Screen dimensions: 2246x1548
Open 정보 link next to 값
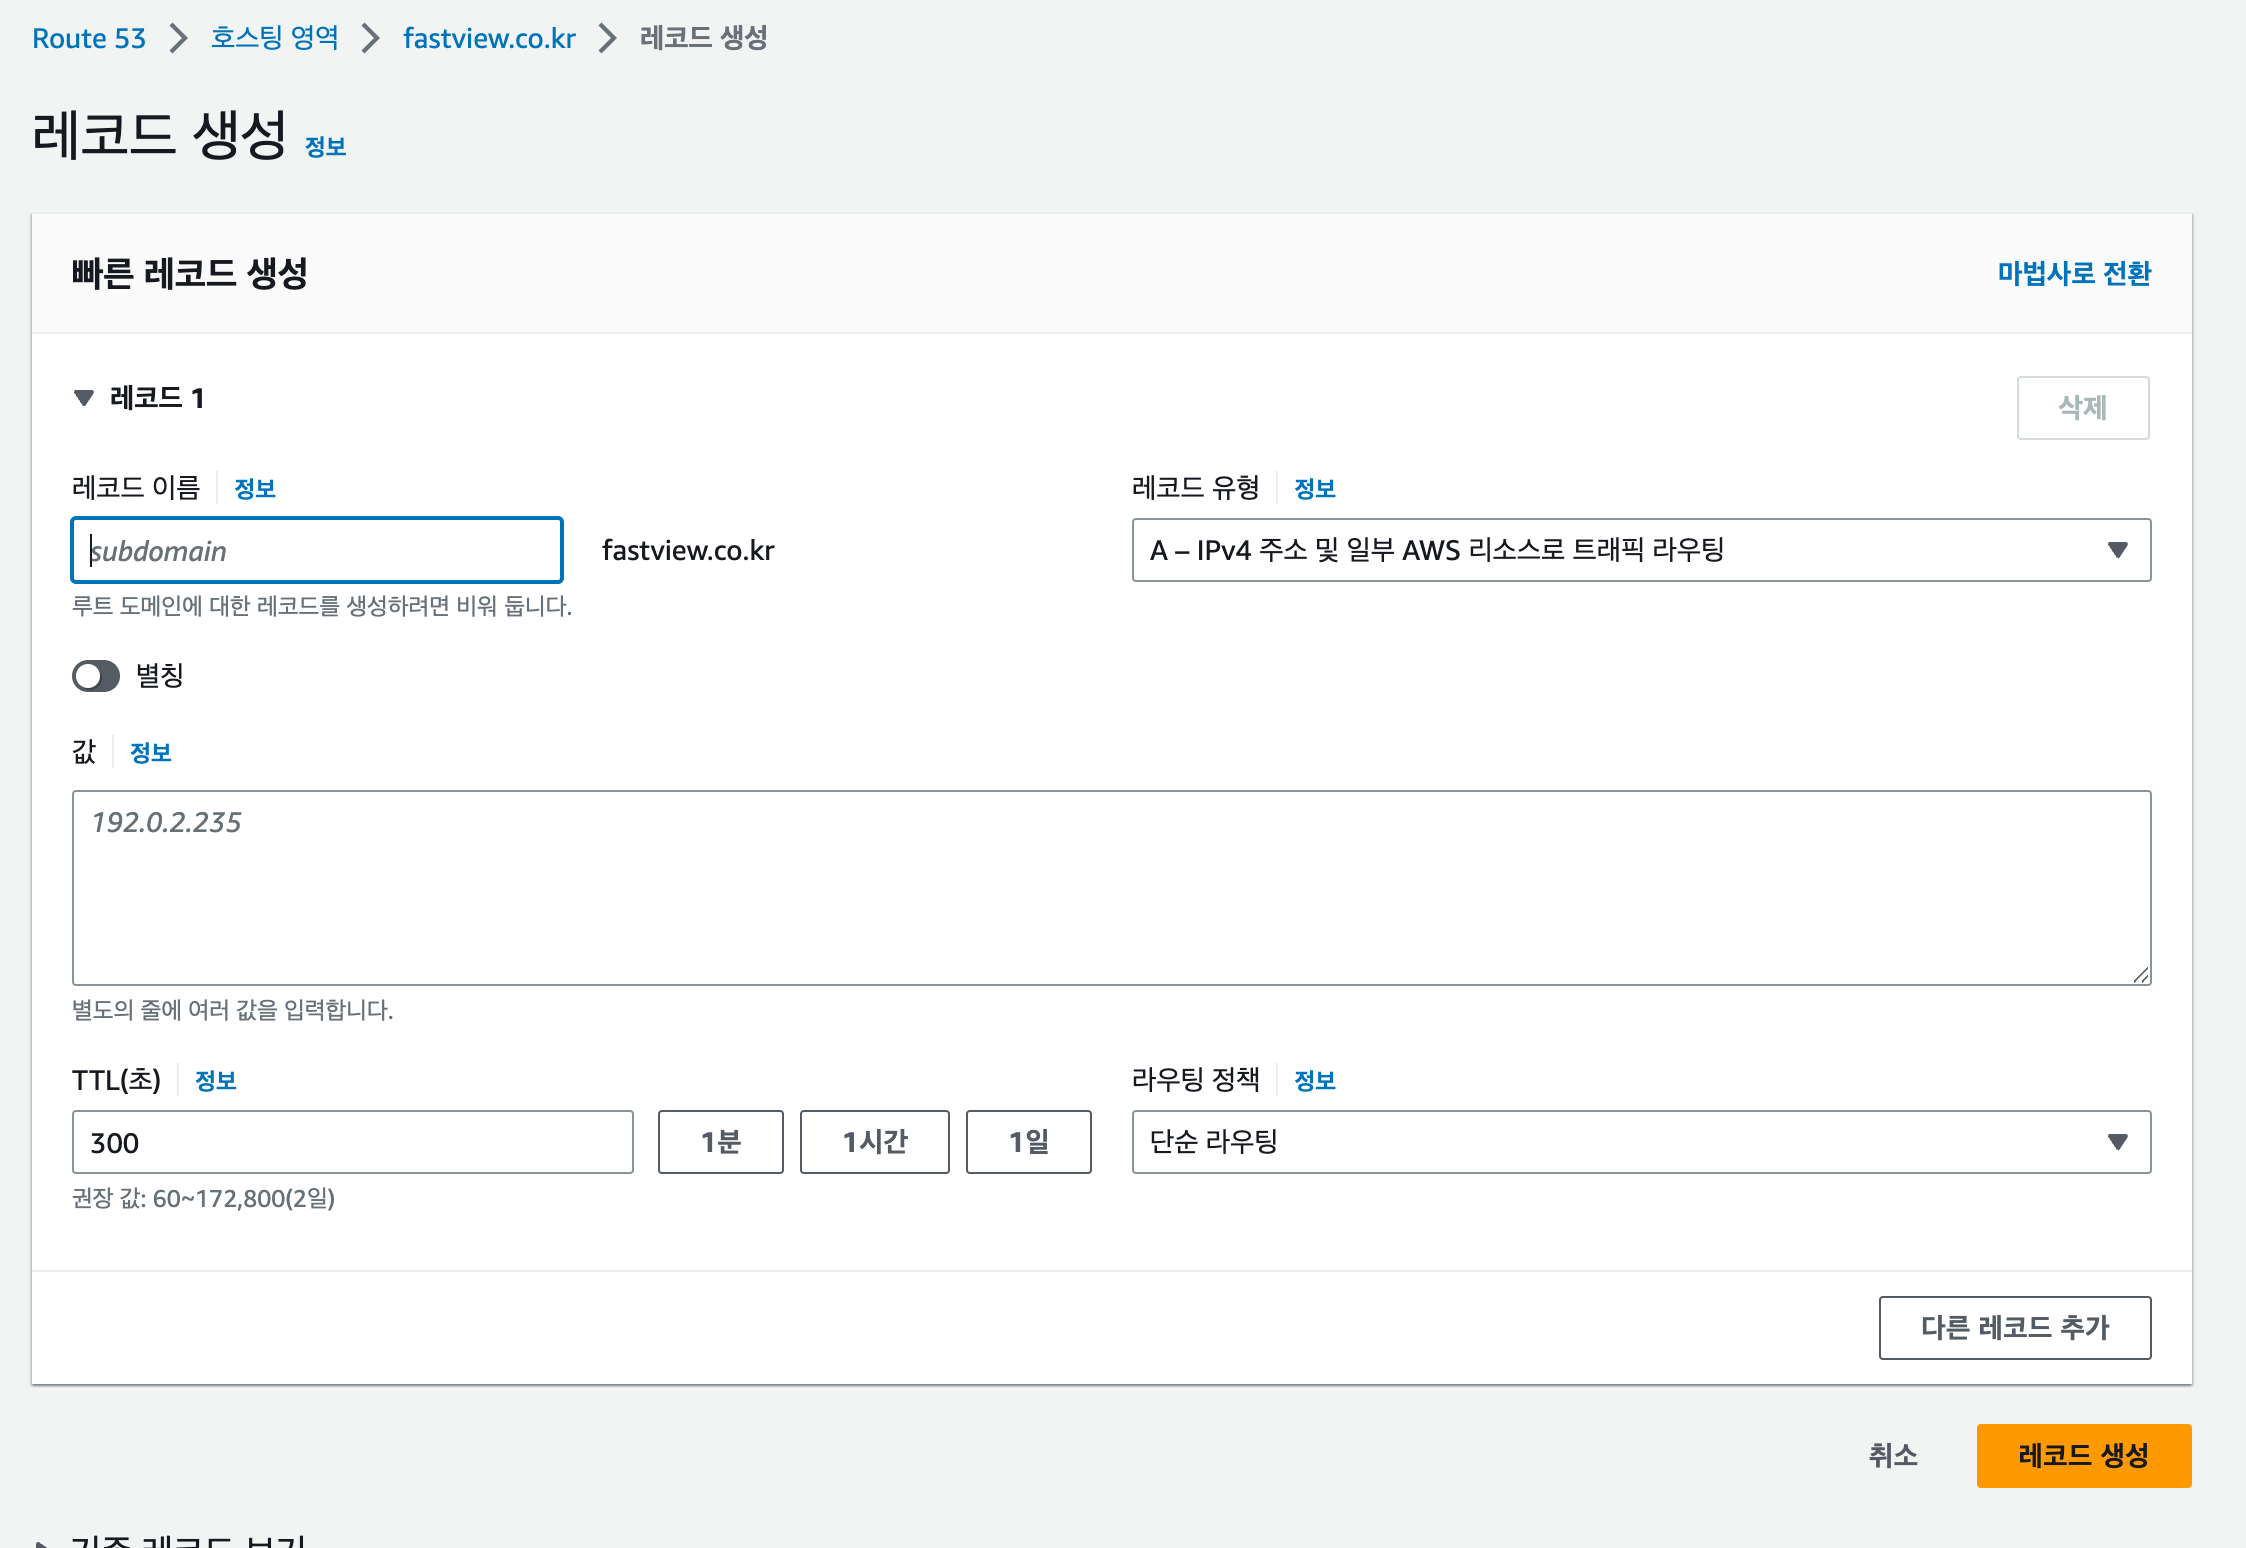(x=150, y=753)
